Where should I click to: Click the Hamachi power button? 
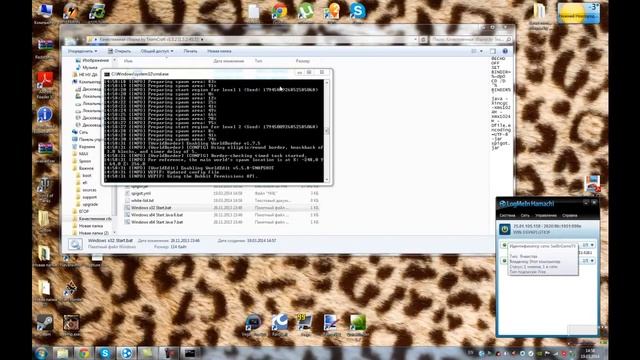pos(505,229)
